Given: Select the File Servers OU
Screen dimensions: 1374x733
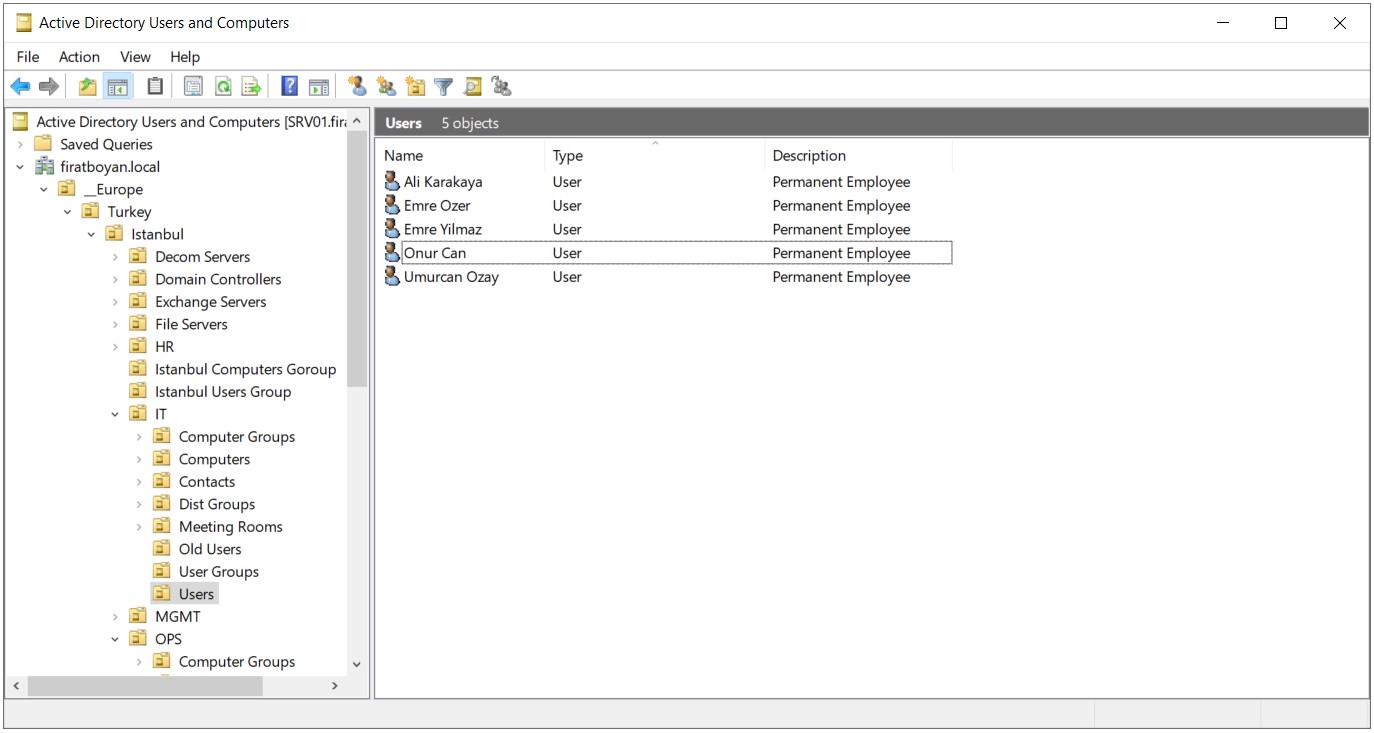Looking at the screenshot, I should coord(191,324).
